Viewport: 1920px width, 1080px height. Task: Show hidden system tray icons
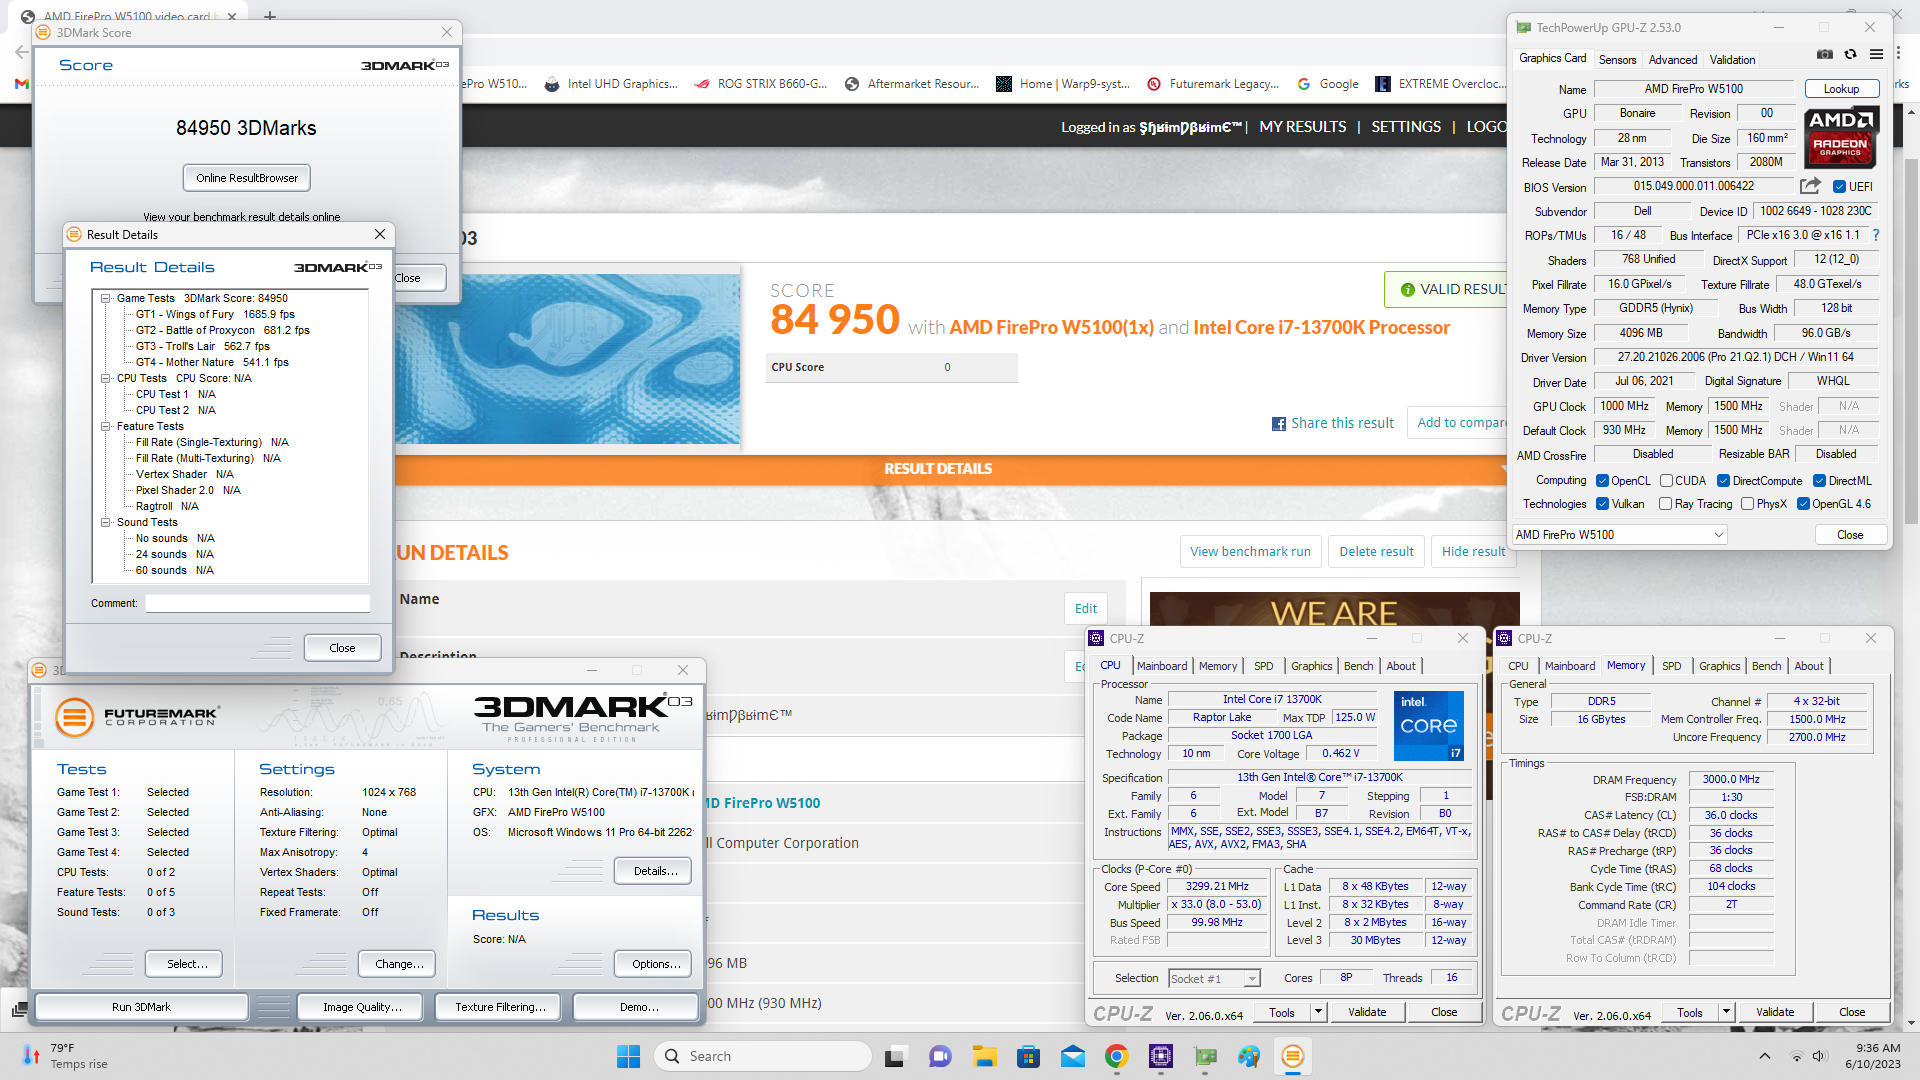pyautogui.click(x=1765, y=1056)
